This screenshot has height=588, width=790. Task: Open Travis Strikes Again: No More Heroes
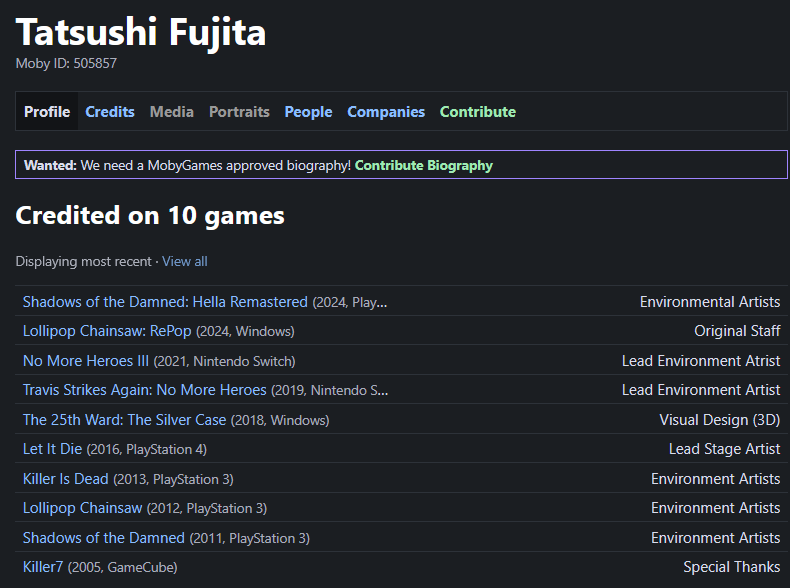tap(145, 389)
